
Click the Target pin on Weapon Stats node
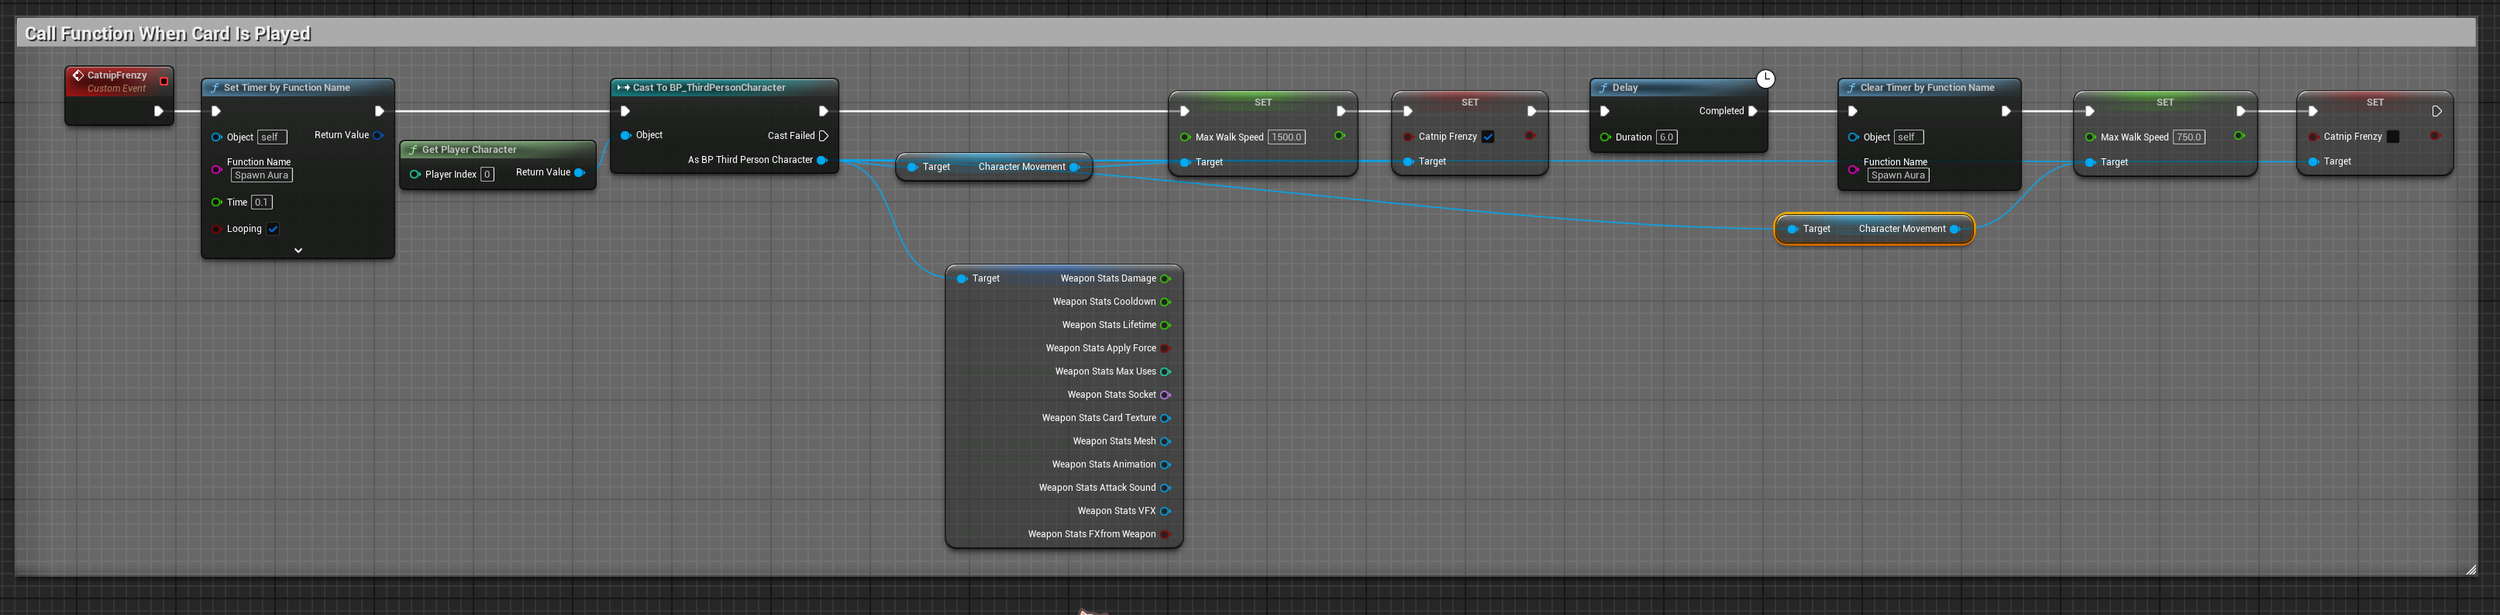click(x=962, y=279)
